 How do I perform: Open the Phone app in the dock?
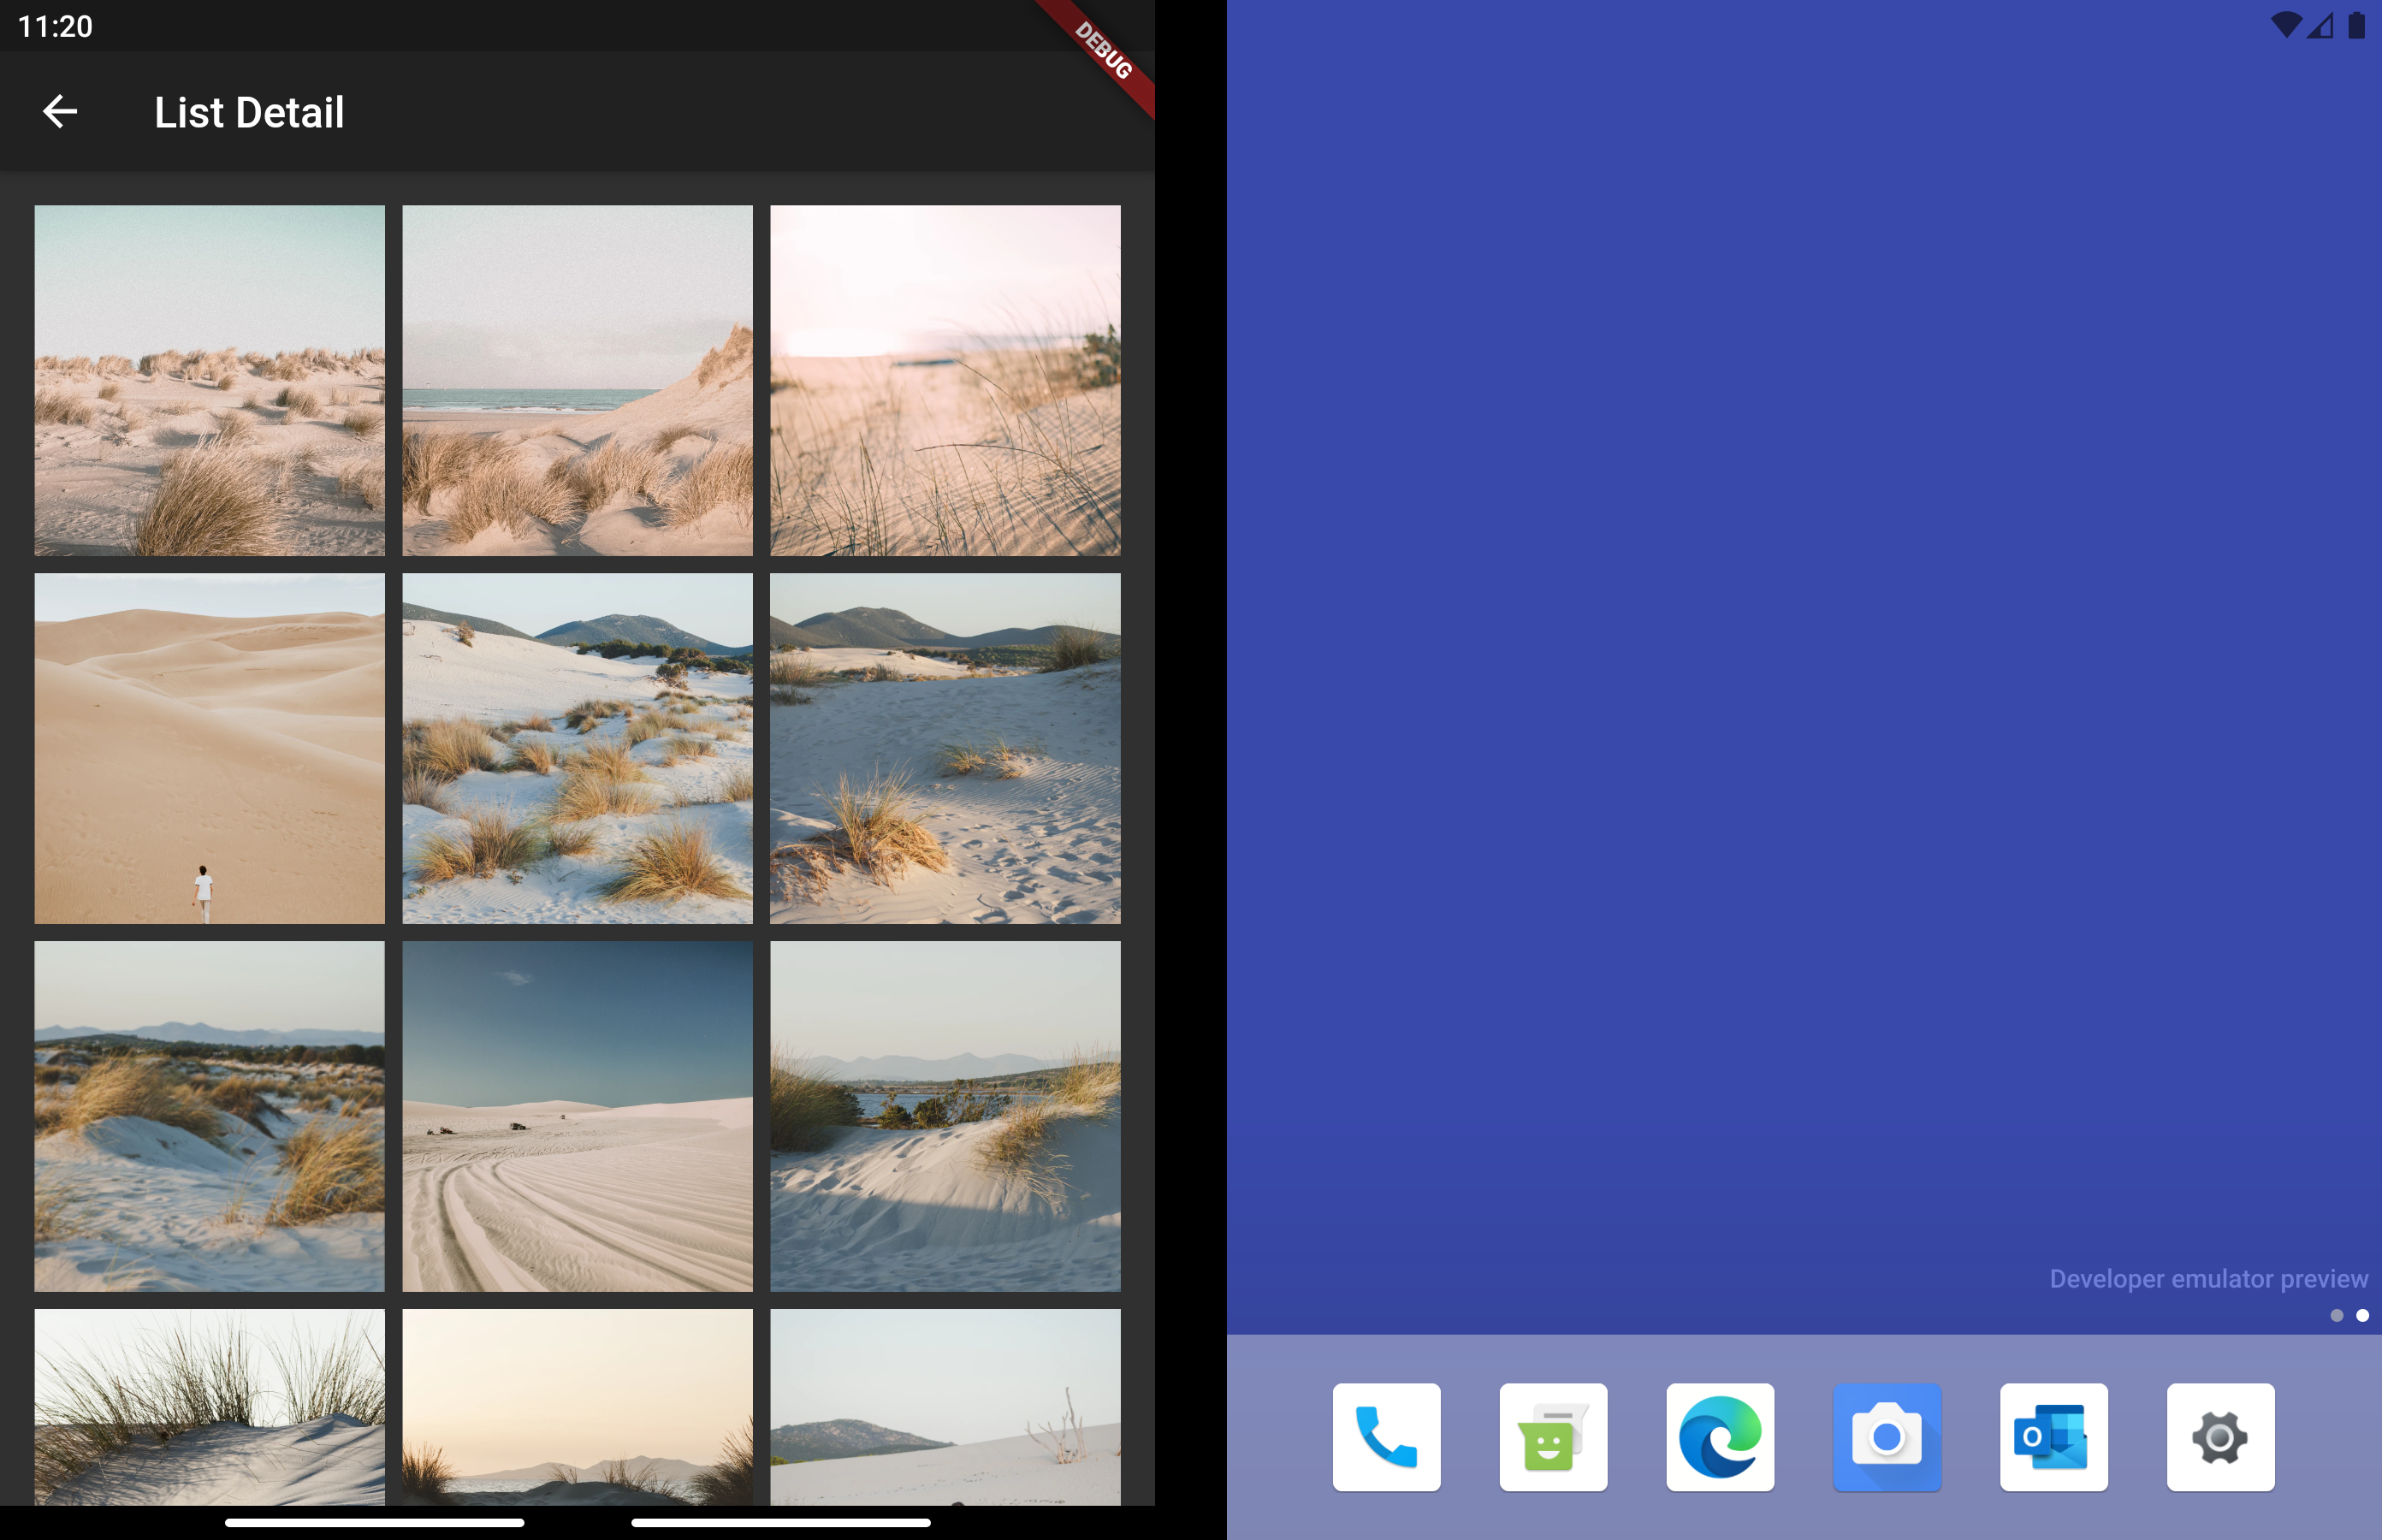point(1386,1437)
